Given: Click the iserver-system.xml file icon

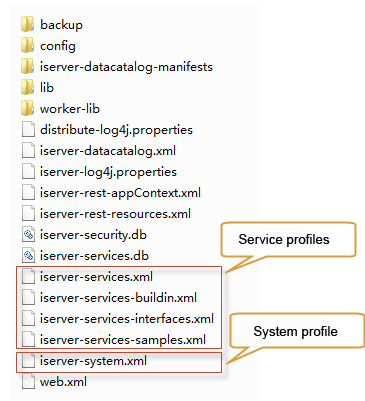Looking at the screenshot, I should (x=28, y=361).
